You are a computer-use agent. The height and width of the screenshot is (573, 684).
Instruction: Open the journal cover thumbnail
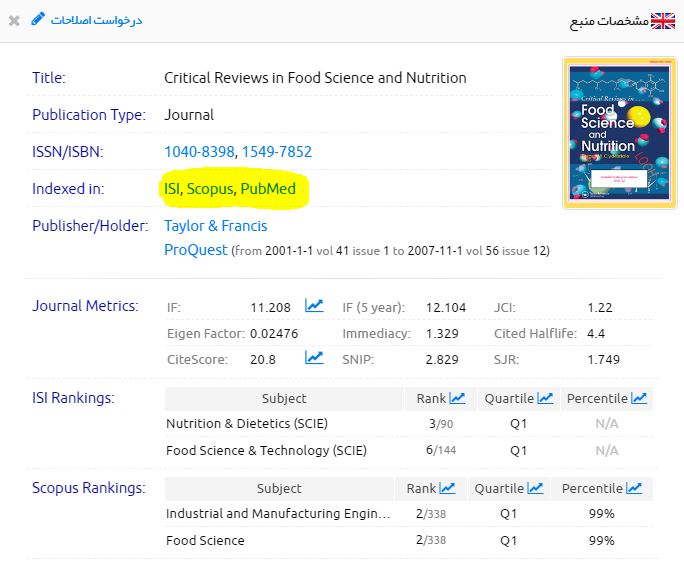click(x=606, y=133)
